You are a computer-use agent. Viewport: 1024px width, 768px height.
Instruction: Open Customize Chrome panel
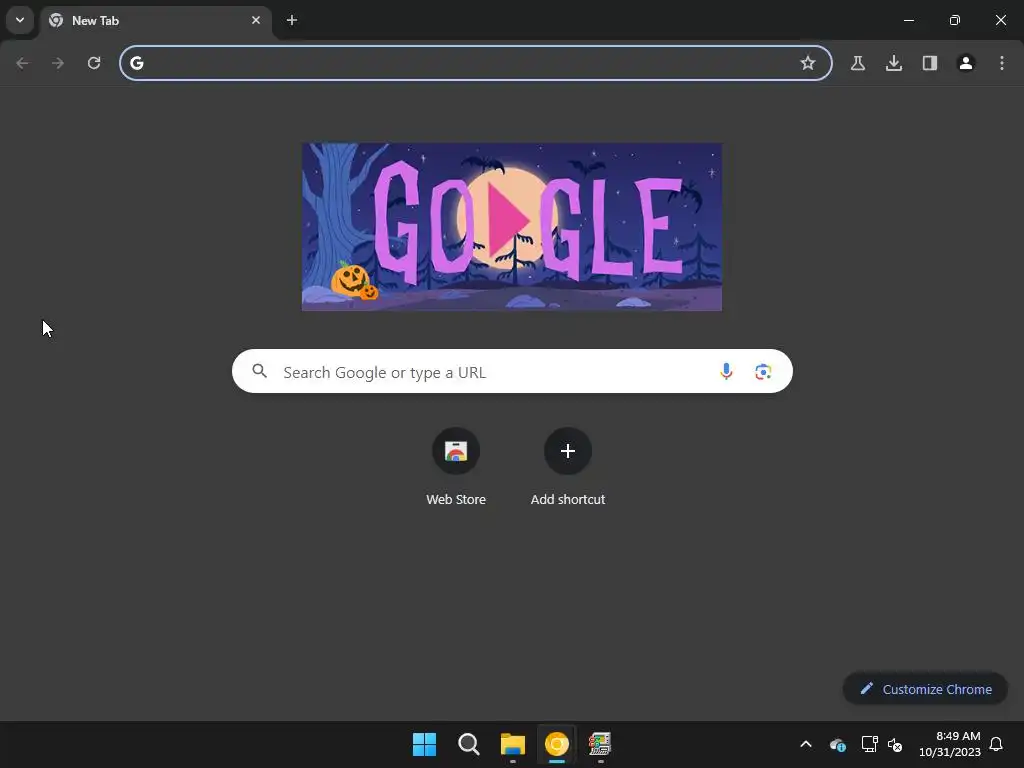pyautogui.click(x=925, y=689)
